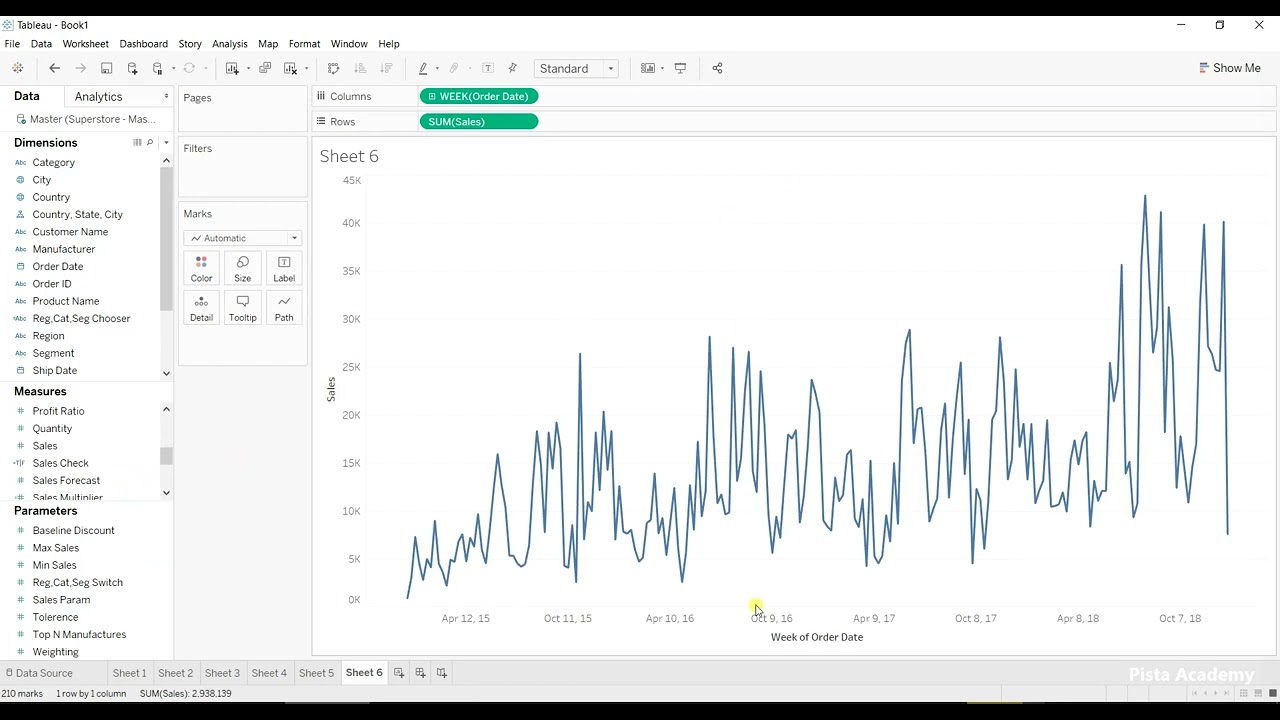
Task: Click the Tooltip marks card
Action: pos(243,308)
